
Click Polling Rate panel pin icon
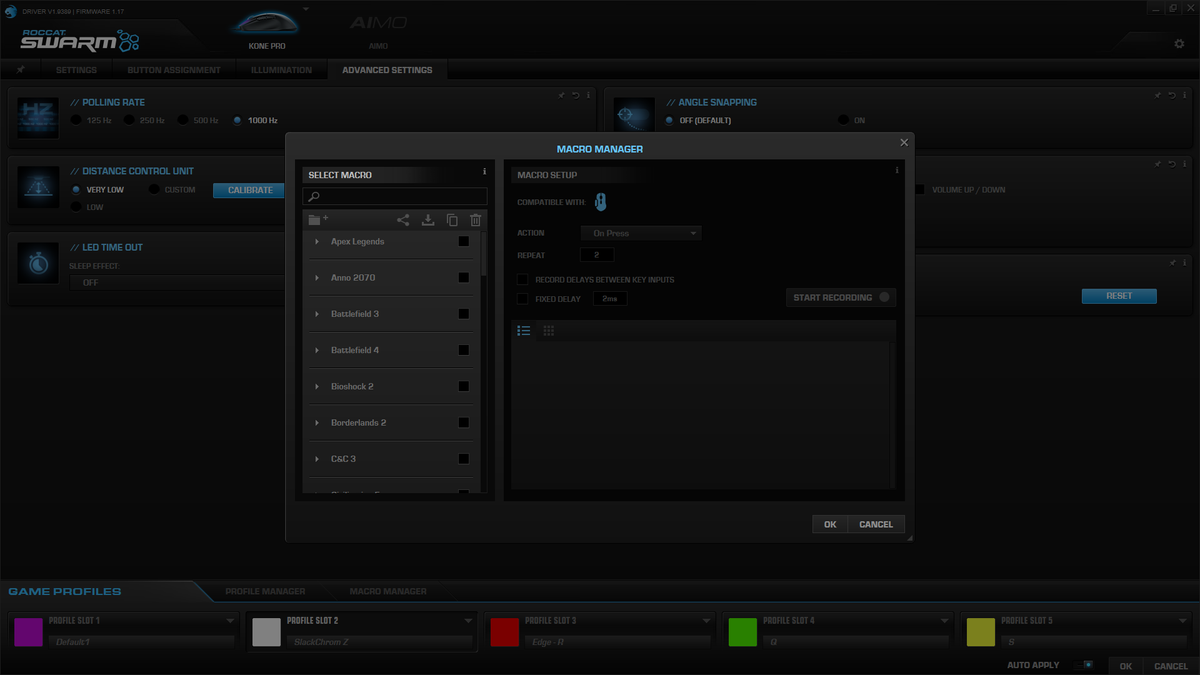562,95
